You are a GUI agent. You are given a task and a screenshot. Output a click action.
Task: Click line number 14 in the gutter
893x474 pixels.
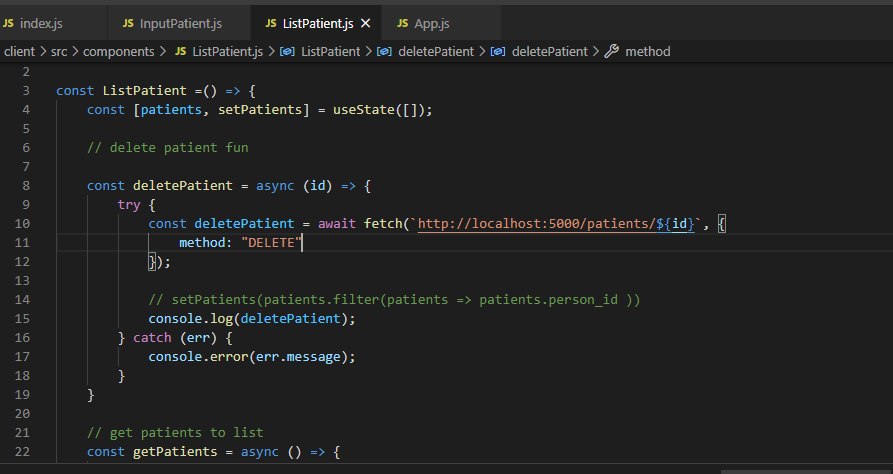[22, 300]
